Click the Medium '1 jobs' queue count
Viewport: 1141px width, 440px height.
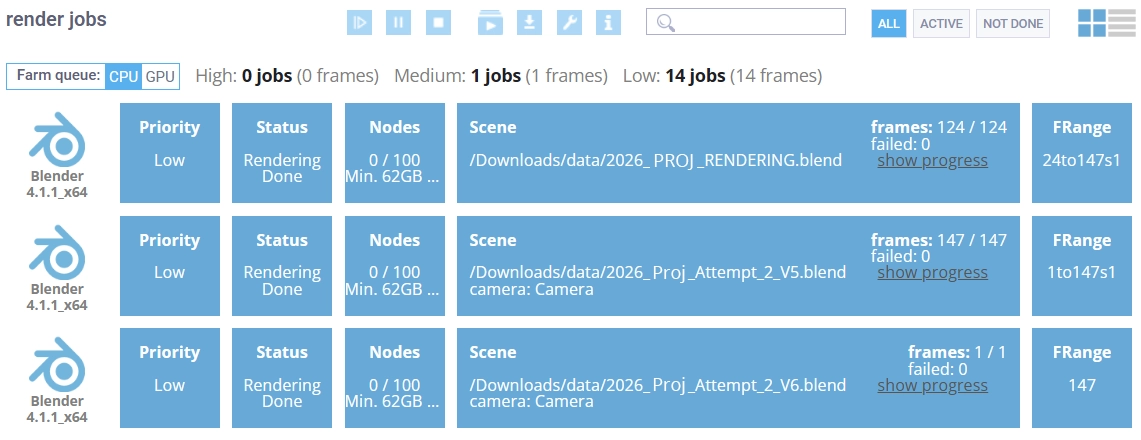496,76
